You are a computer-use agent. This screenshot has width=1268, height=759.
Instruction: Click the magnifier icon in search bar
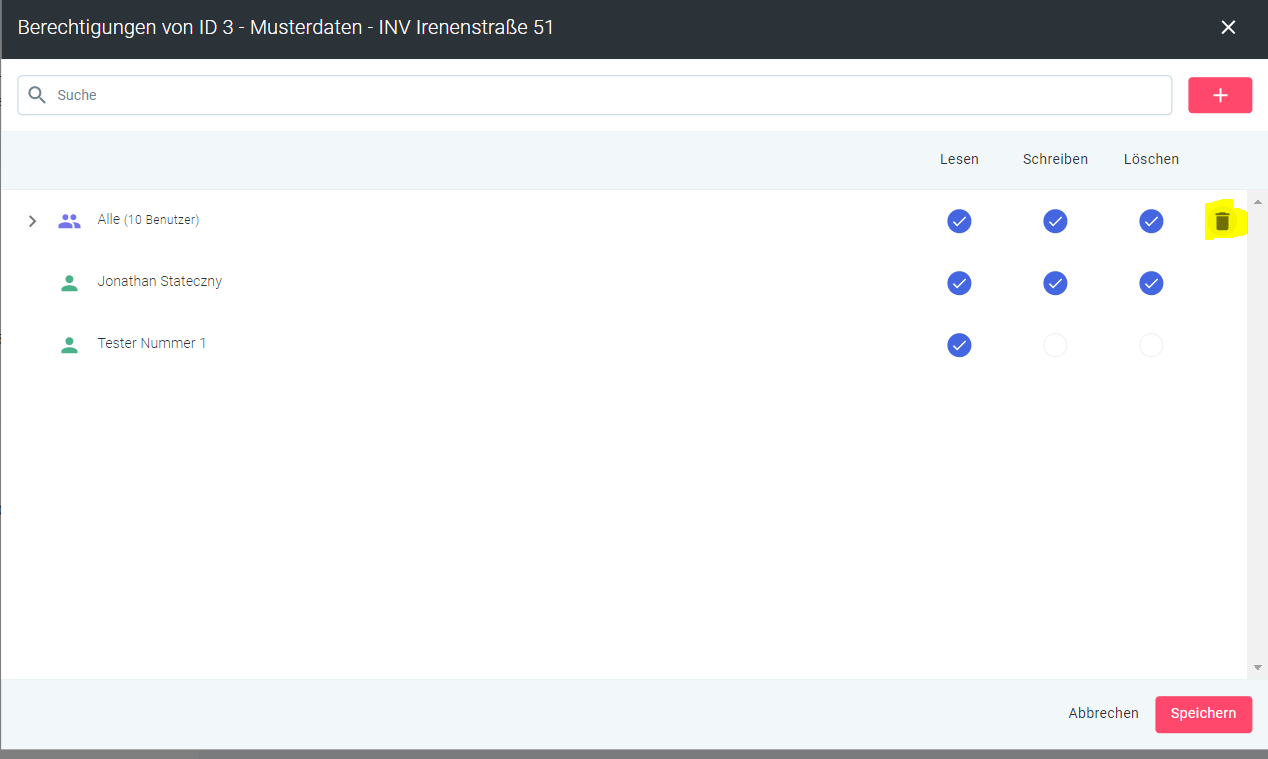37,95
